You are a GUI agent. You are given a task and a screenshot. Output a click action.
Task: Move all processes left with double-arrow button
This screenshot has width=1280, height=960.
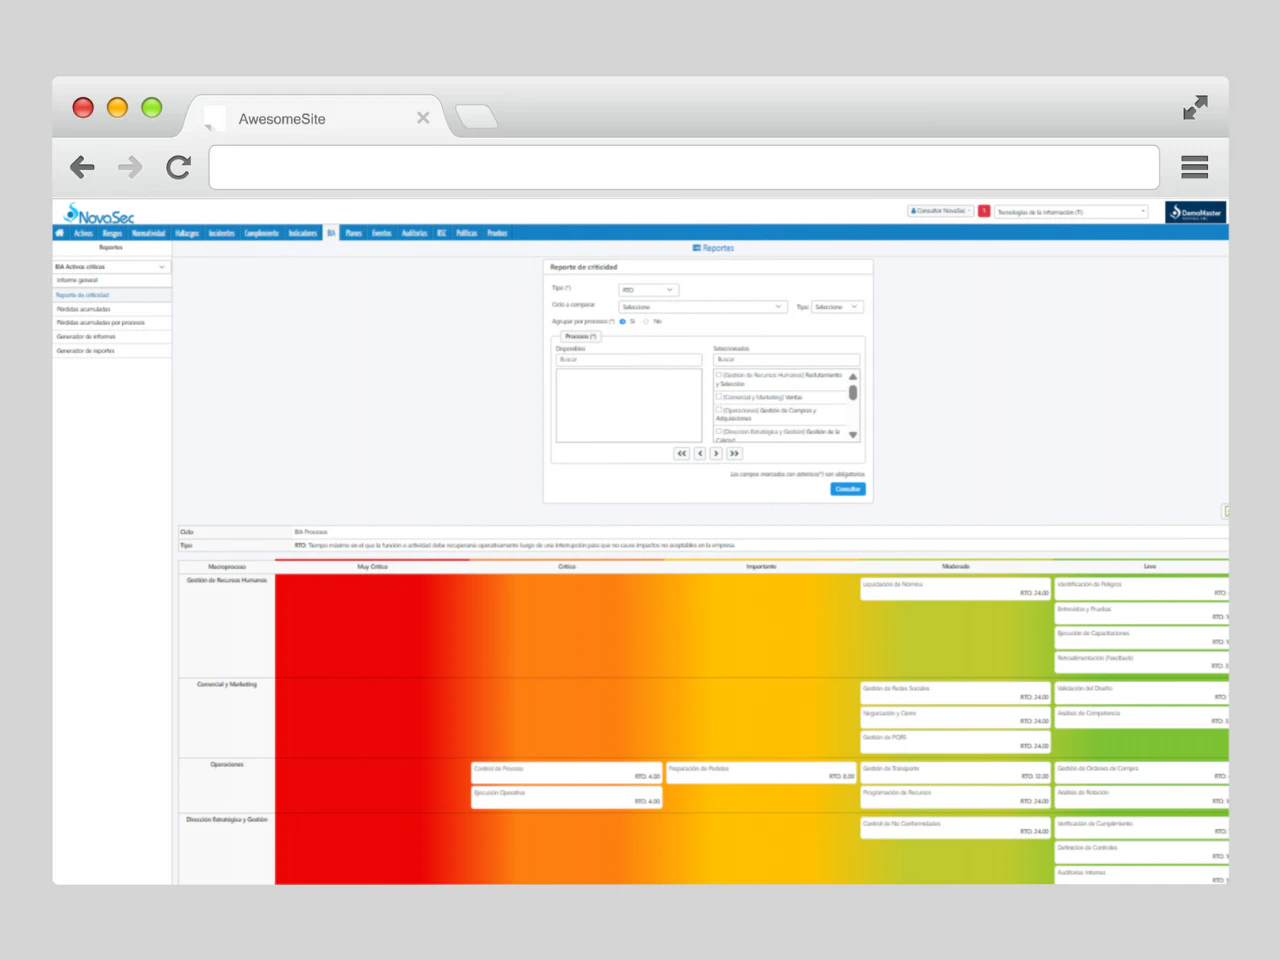(x=682, y=454)
